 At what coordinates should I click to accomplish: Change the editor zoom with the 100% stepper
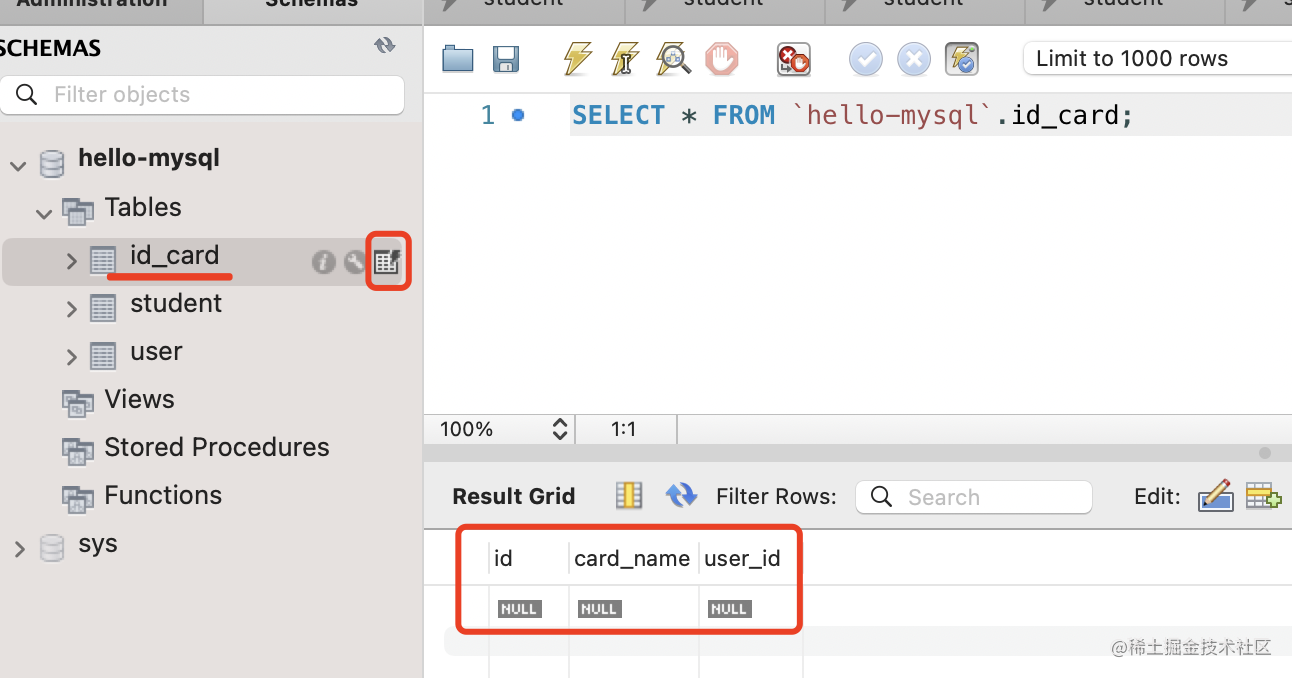560,430
